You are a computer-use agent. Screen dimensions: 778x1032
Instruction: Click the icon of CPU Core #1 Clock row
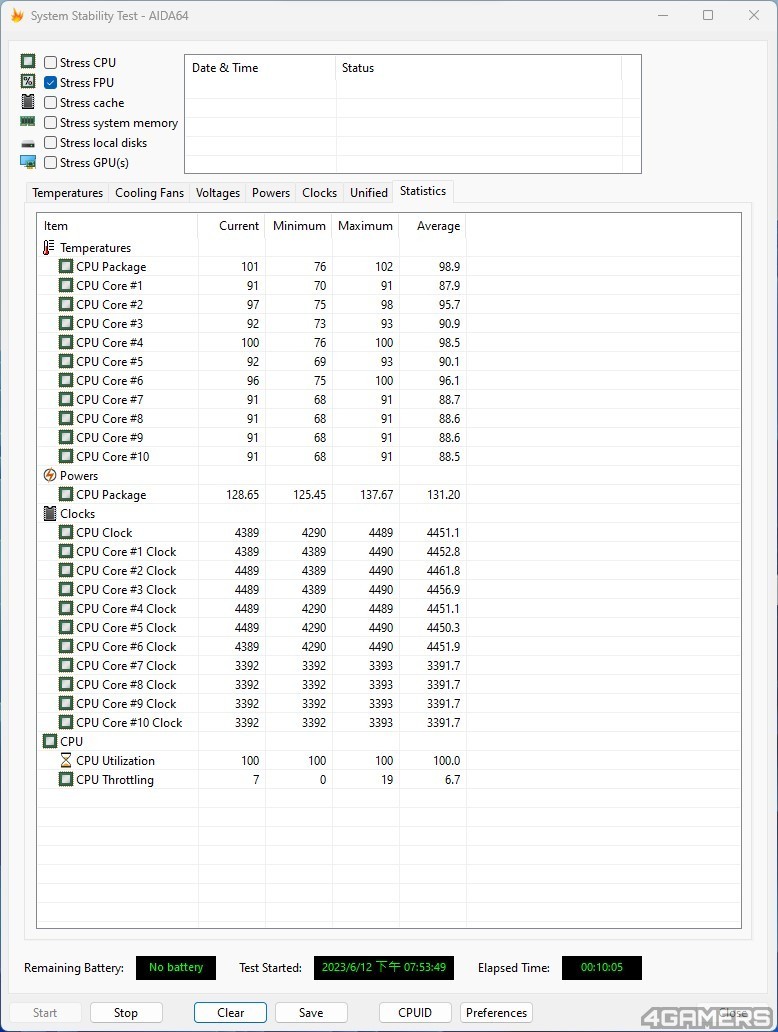[66, 551]
